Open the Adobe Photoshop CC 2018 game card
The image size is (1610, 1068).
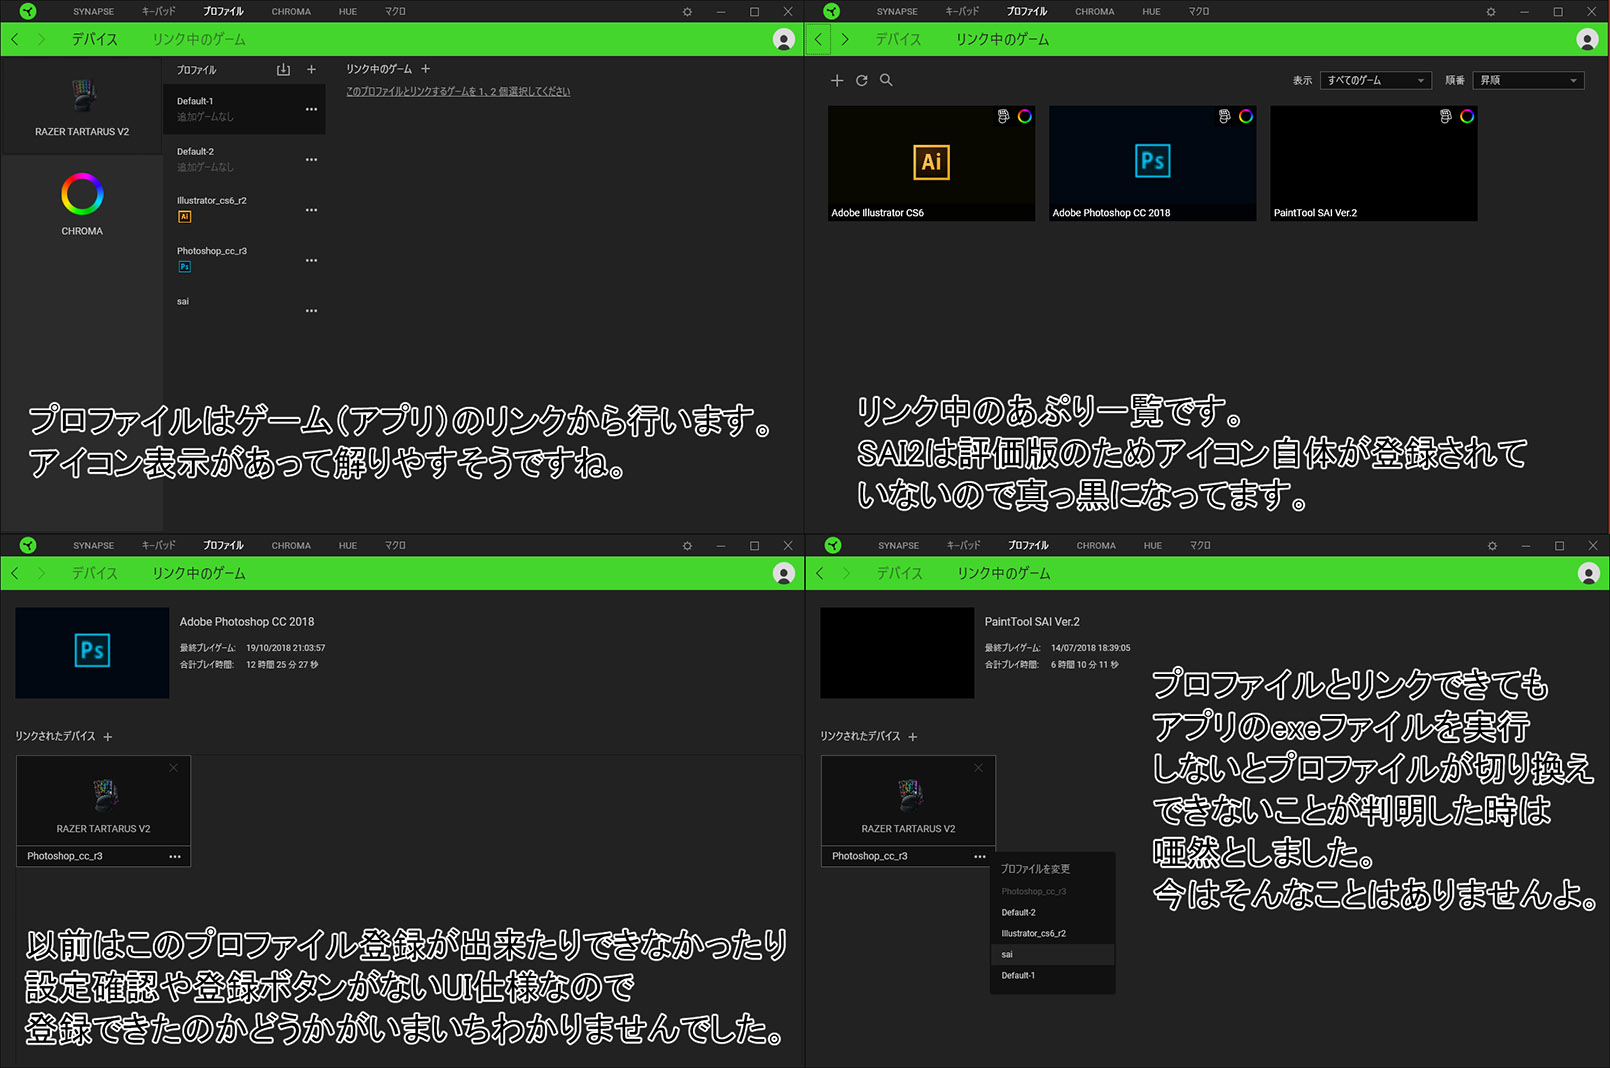[x=1152, y=163]
